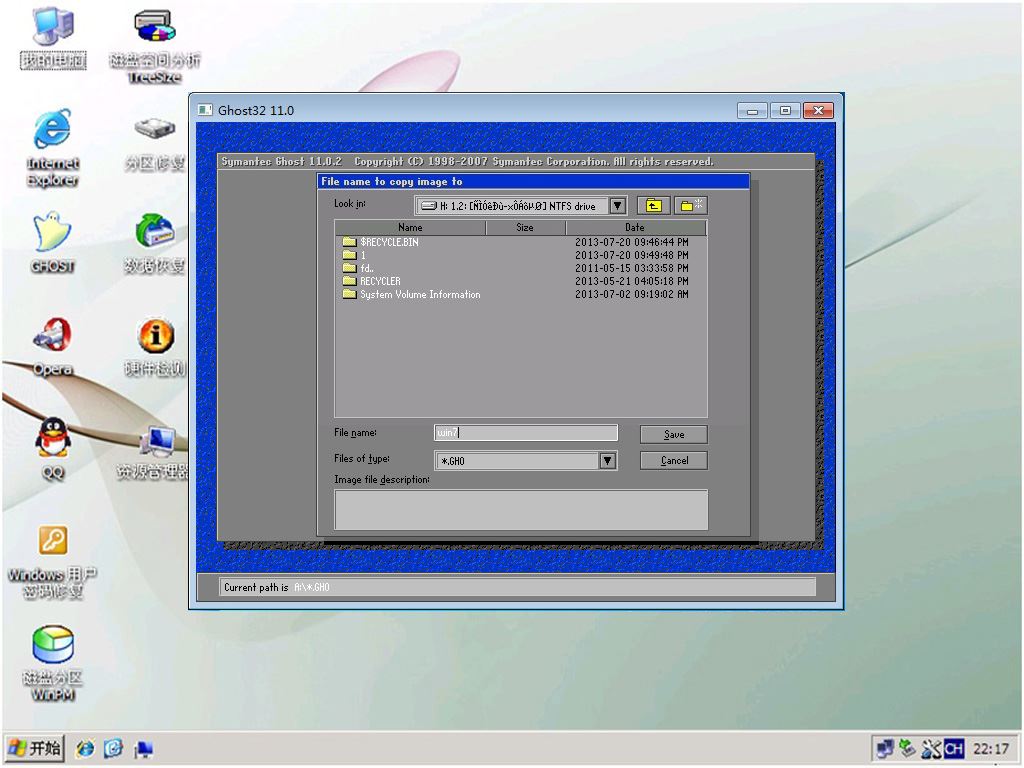Select the 硬件检测 desktop icon
The width and height of the screenshot is (1024, 768).
click(x=155, y=346)
